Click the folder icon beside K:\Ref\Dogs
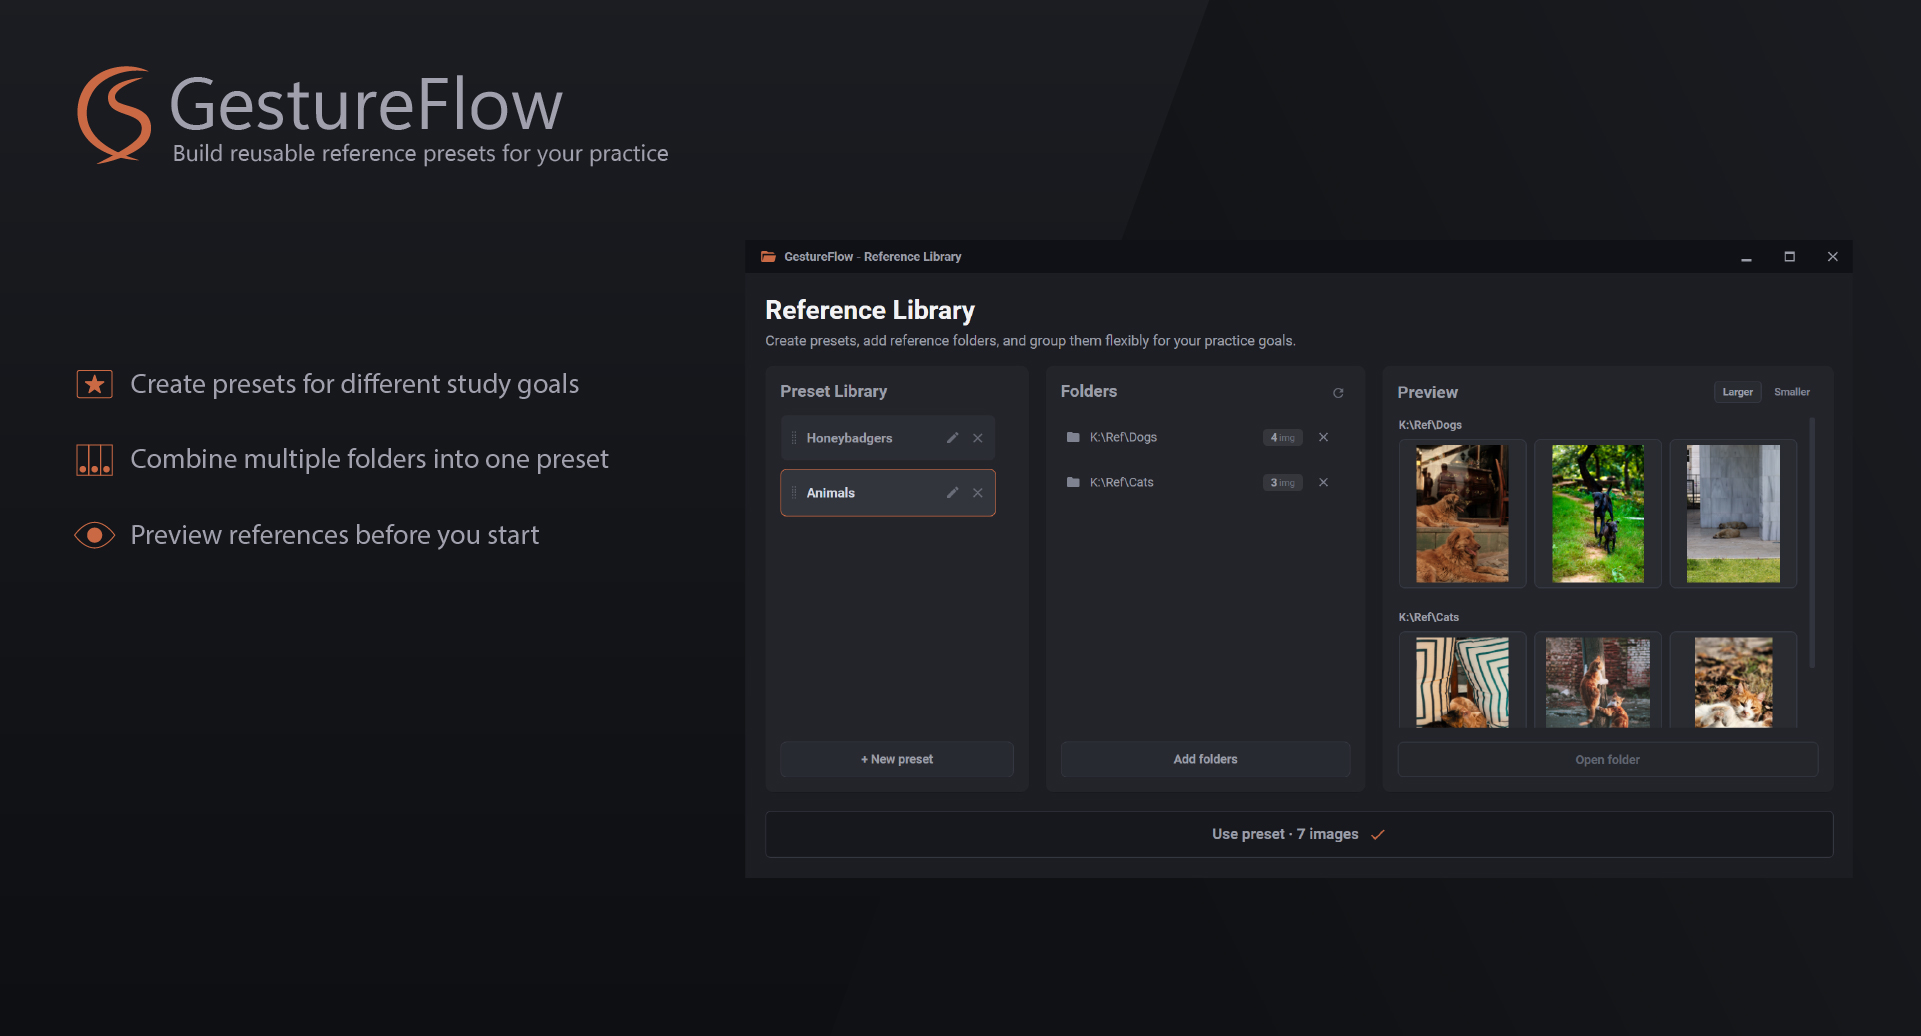Image resolution: width=1921 pixels, height=1036 pixels. [x=1073, y=437]
